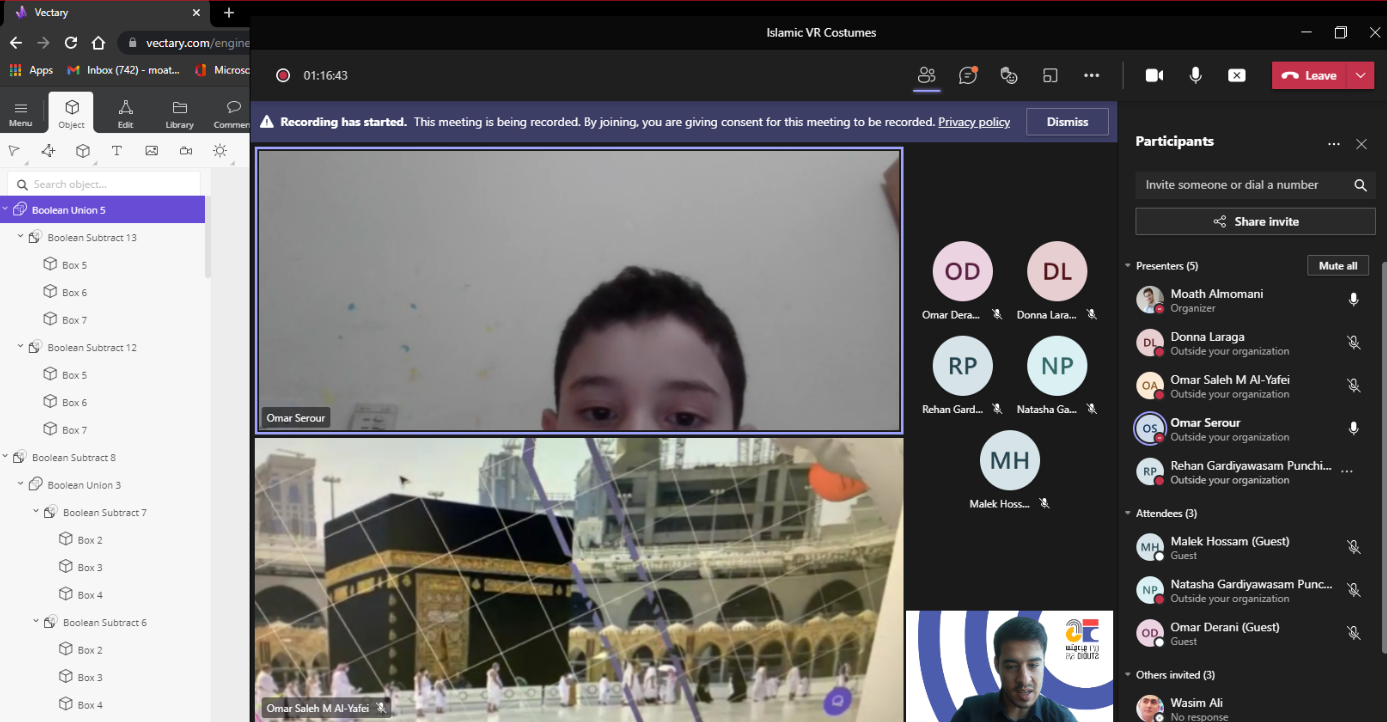1387x722 pixels.
Task: Select the OD Omar Derani avatar tile
Action: coord(962,271)
